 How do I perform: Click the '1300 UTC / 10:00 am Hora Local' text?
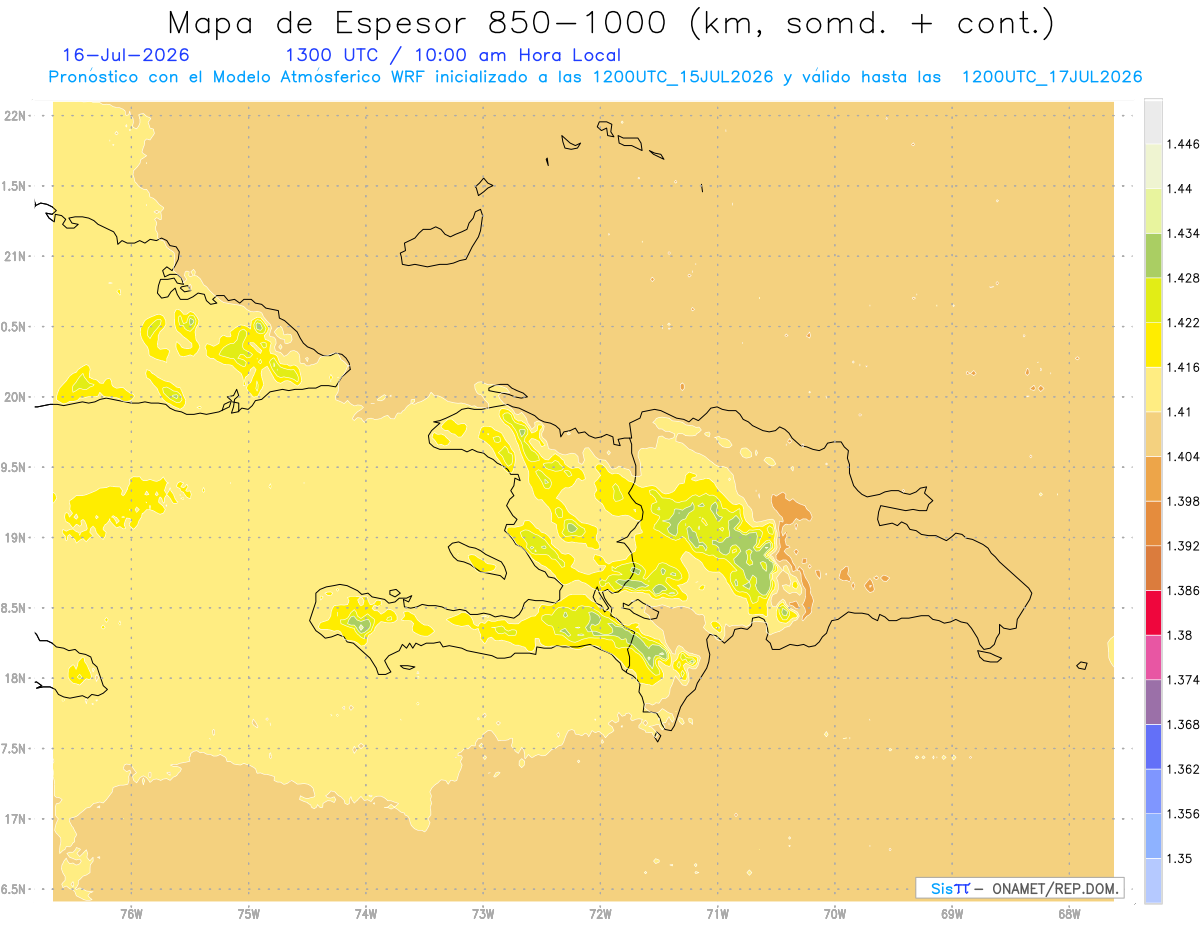pos(453,56)
